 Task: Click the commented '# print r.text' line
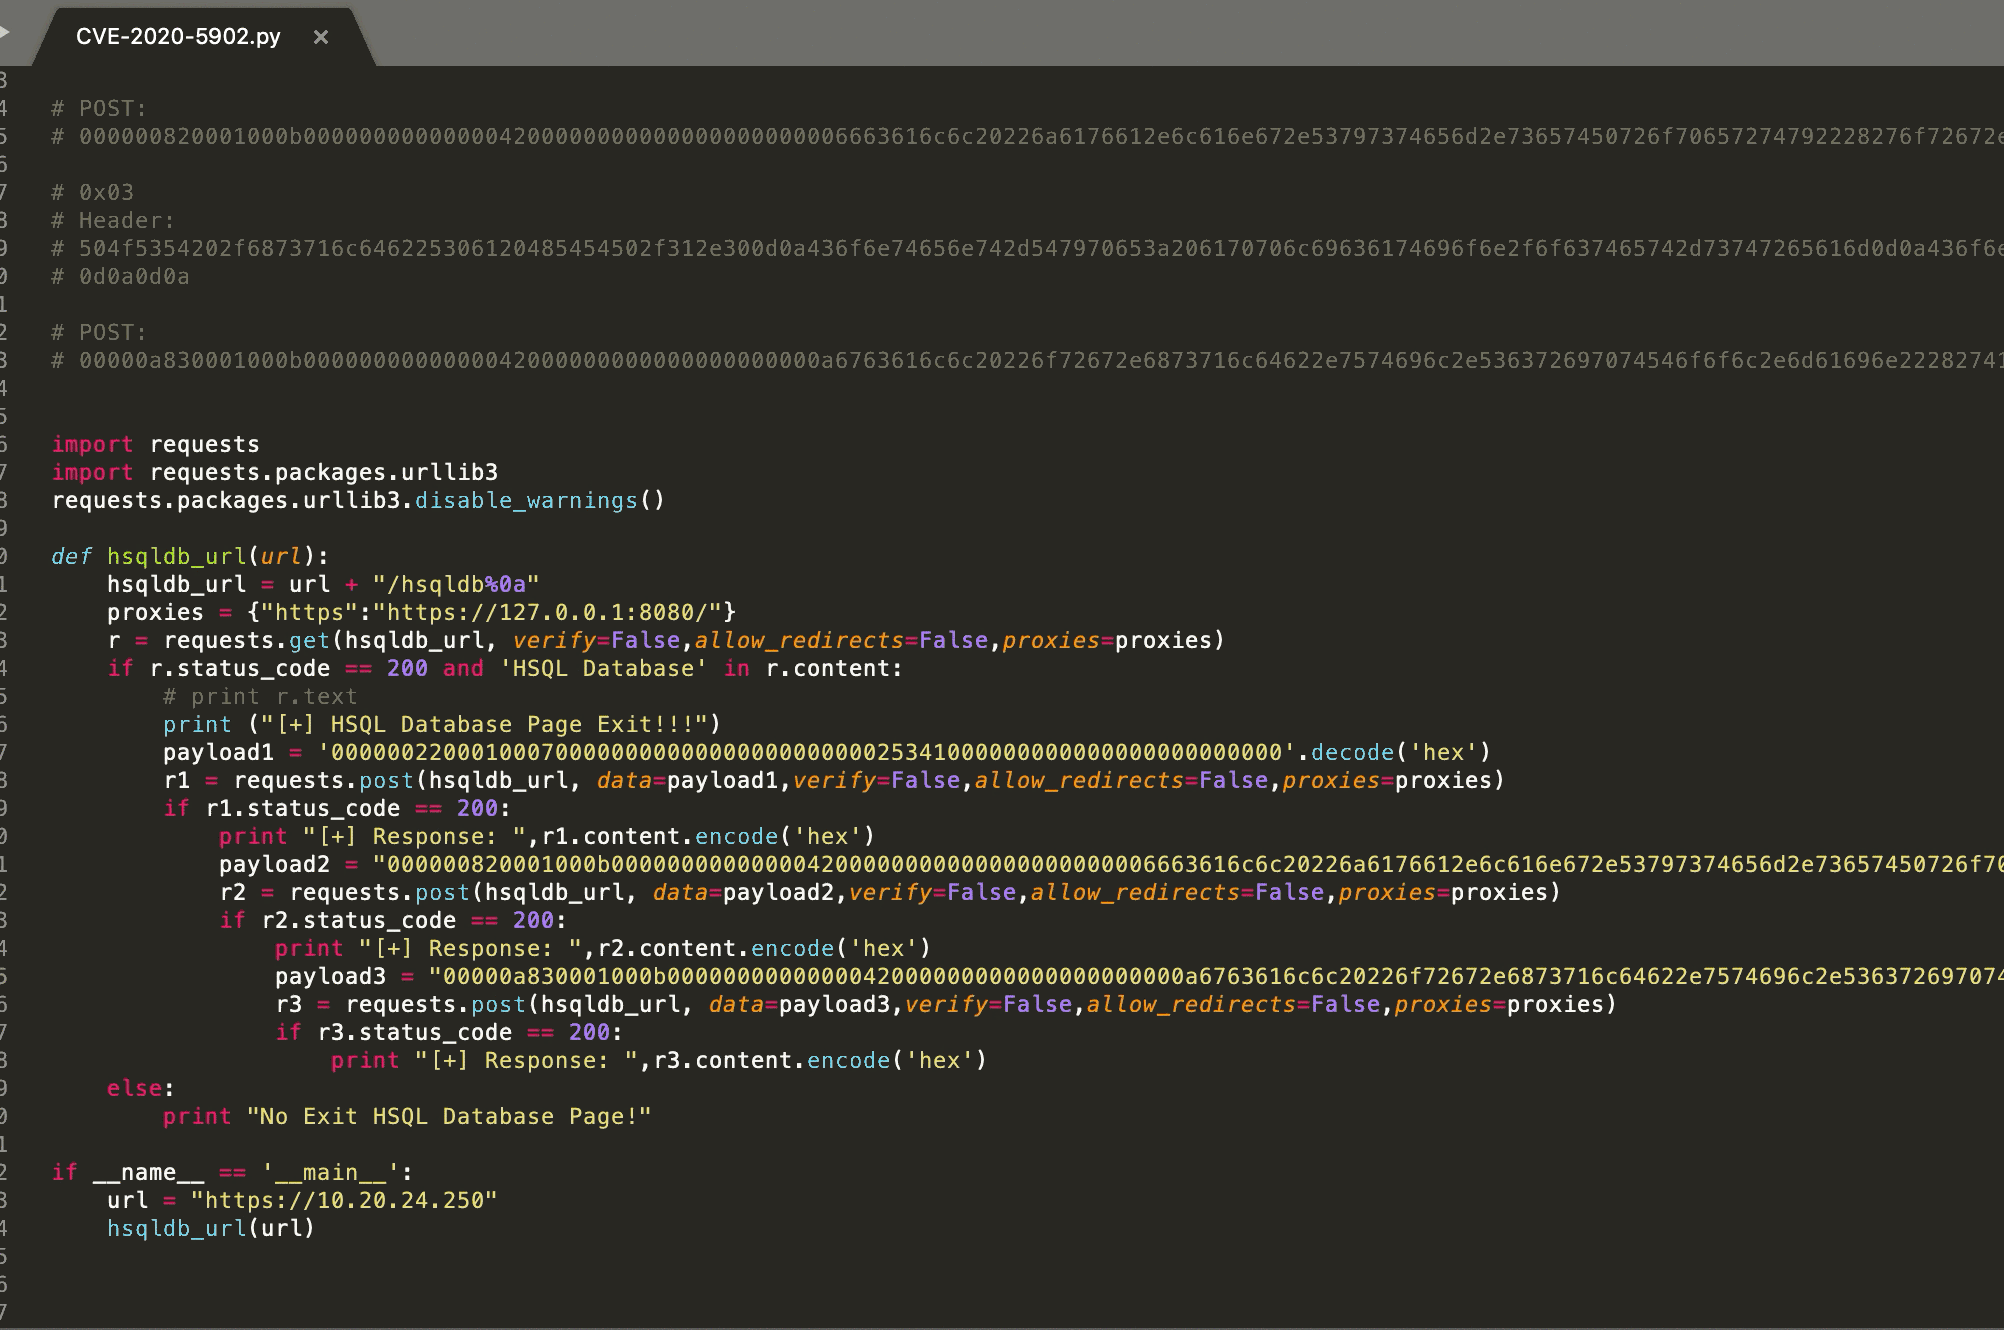pyautogui.click(x=260, y=696)
